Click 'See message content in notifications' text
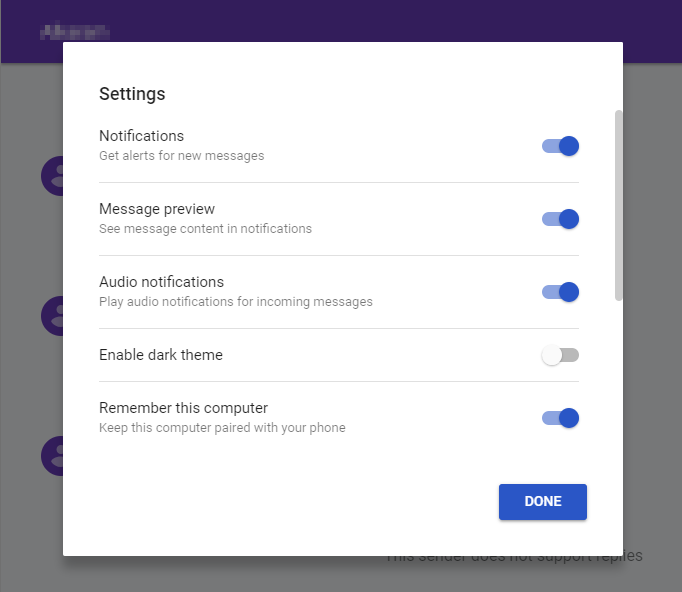682x592 pixels. pyautogui.click(x=205, y=229)
